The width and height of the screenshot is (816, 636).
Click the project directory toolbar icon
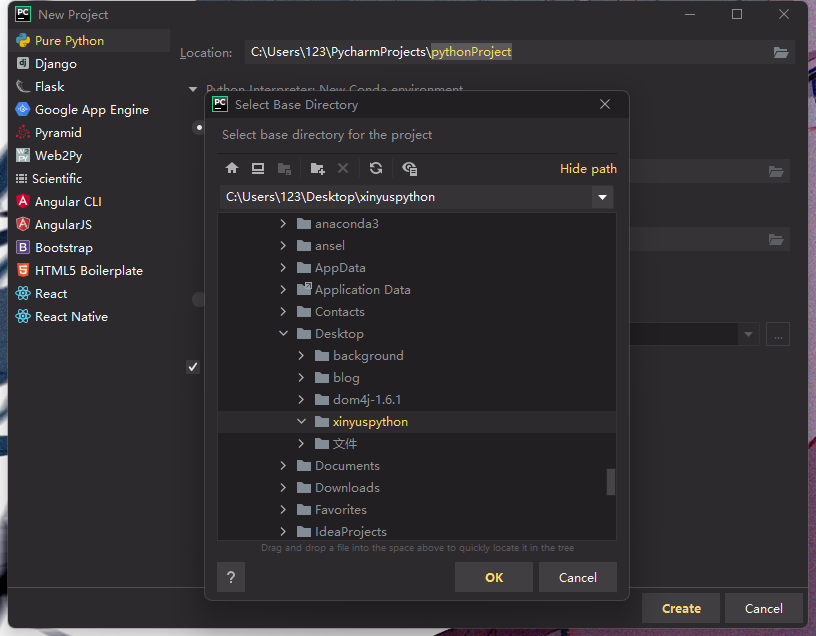pos(284,168)
